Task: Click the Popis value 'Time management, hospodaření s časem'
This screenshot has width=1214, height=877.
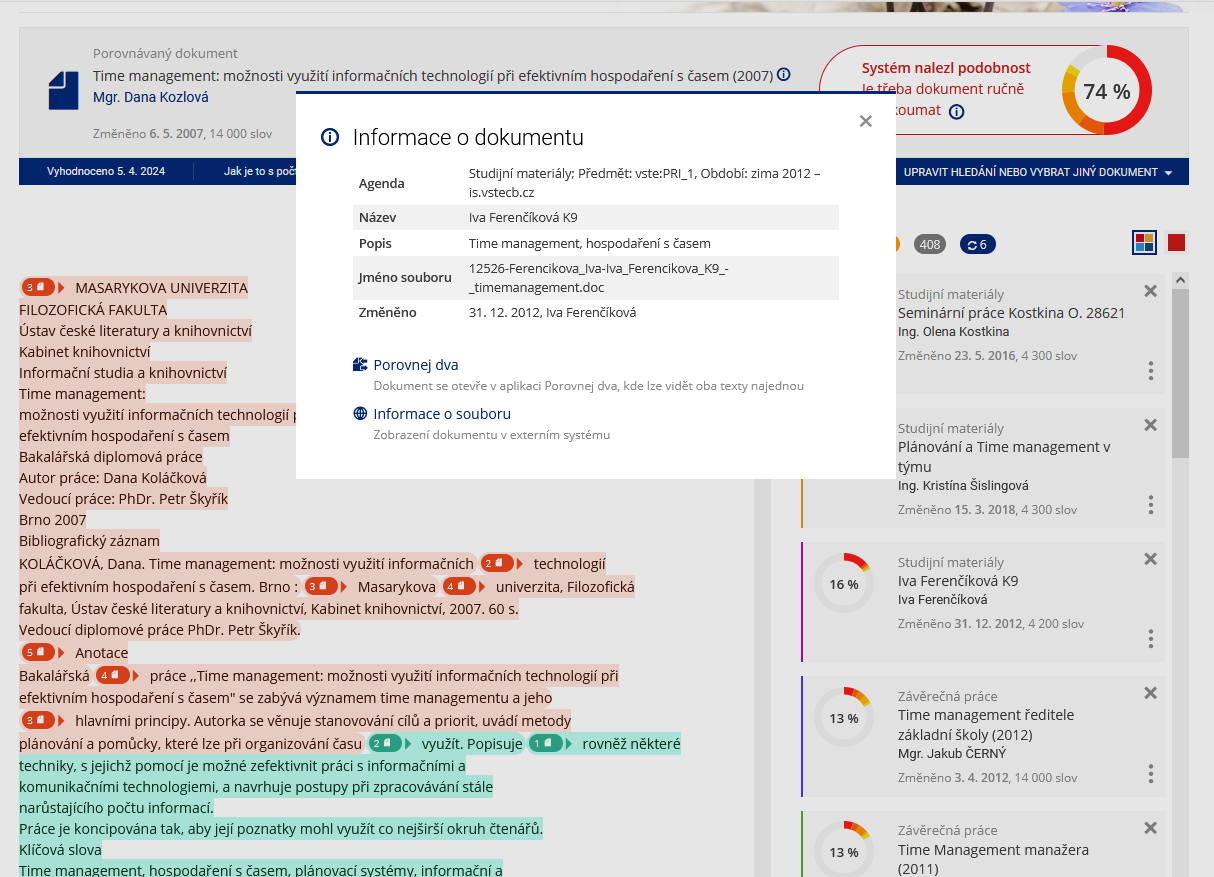Action: point(590,243)
